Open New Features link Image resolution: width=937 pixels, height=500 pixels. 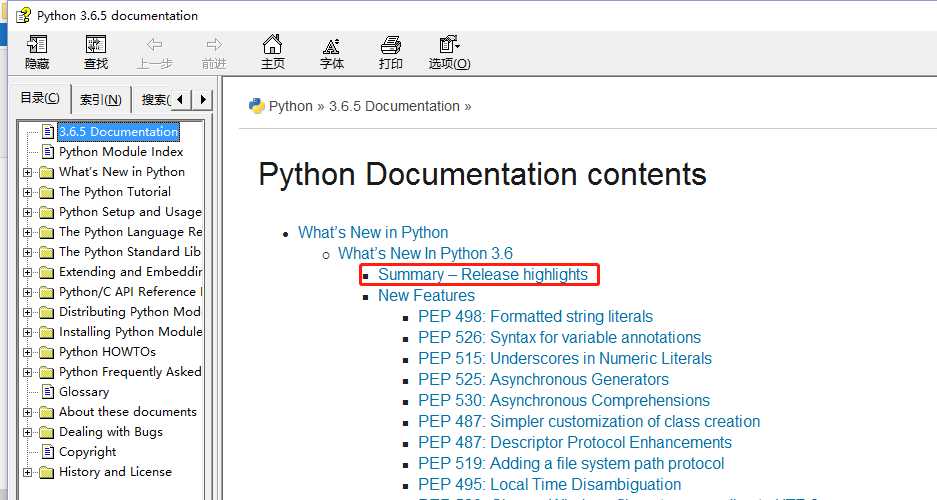click(x=426, y=295)
